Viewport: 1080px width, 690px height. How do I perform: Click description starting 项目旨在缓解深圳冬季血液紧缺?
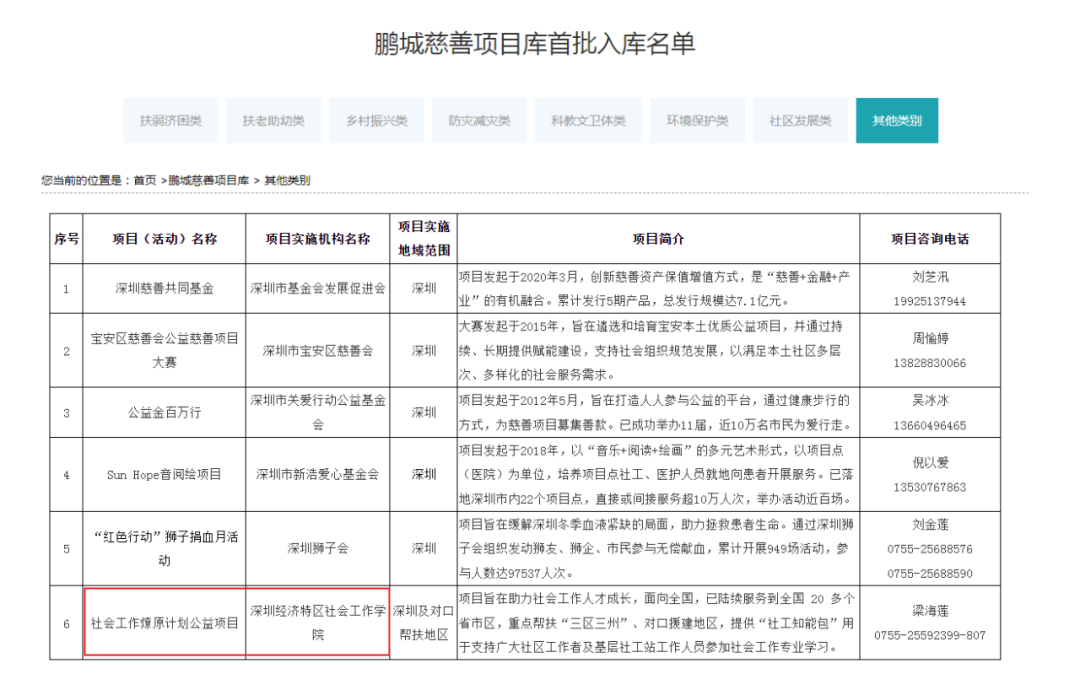pos(656,549)
